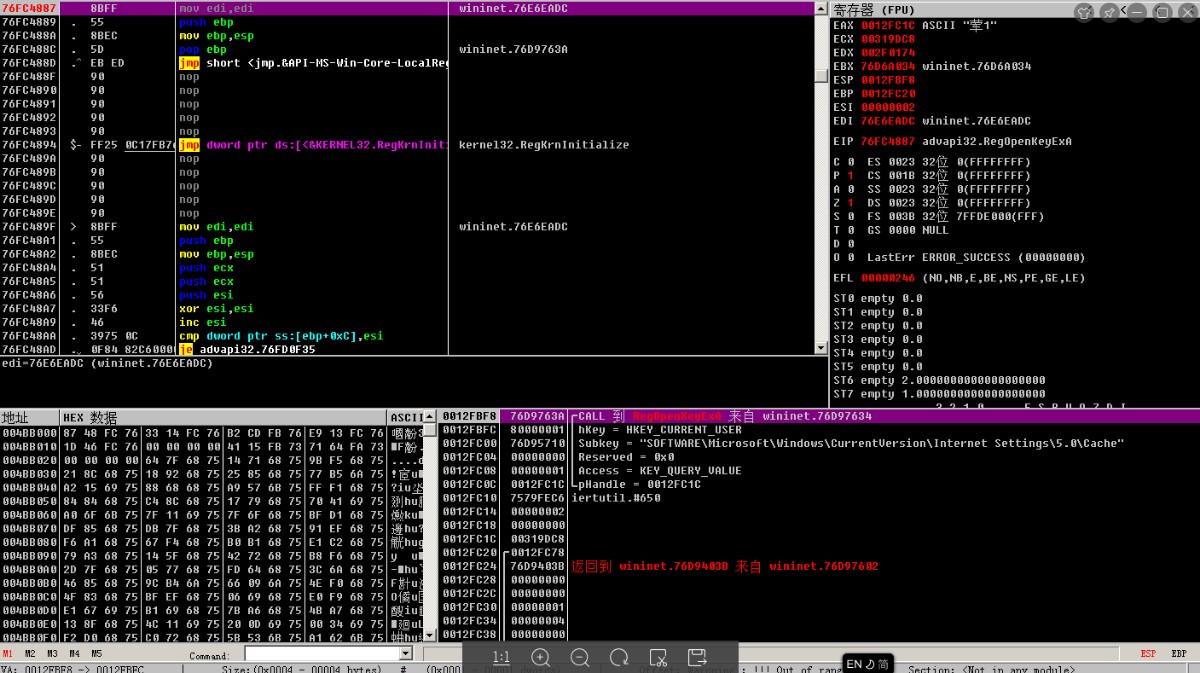Select LastErr ERROR_SUCCESS line
Image resolution: width=1200 pixels, height=673 pixels.
[x=976, y=257]
